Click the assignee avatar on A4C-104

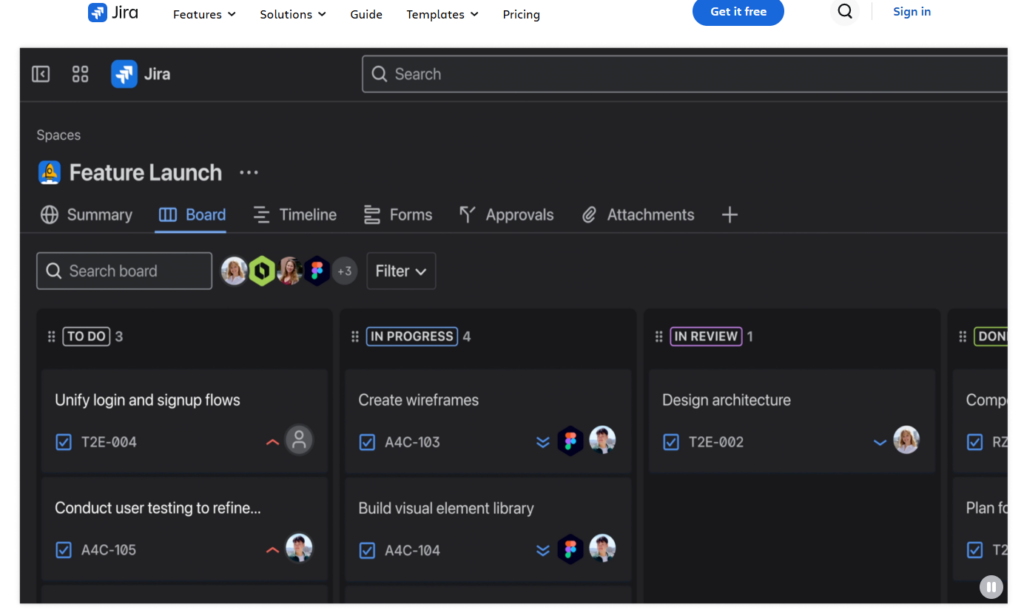click(x=602, y=549)
